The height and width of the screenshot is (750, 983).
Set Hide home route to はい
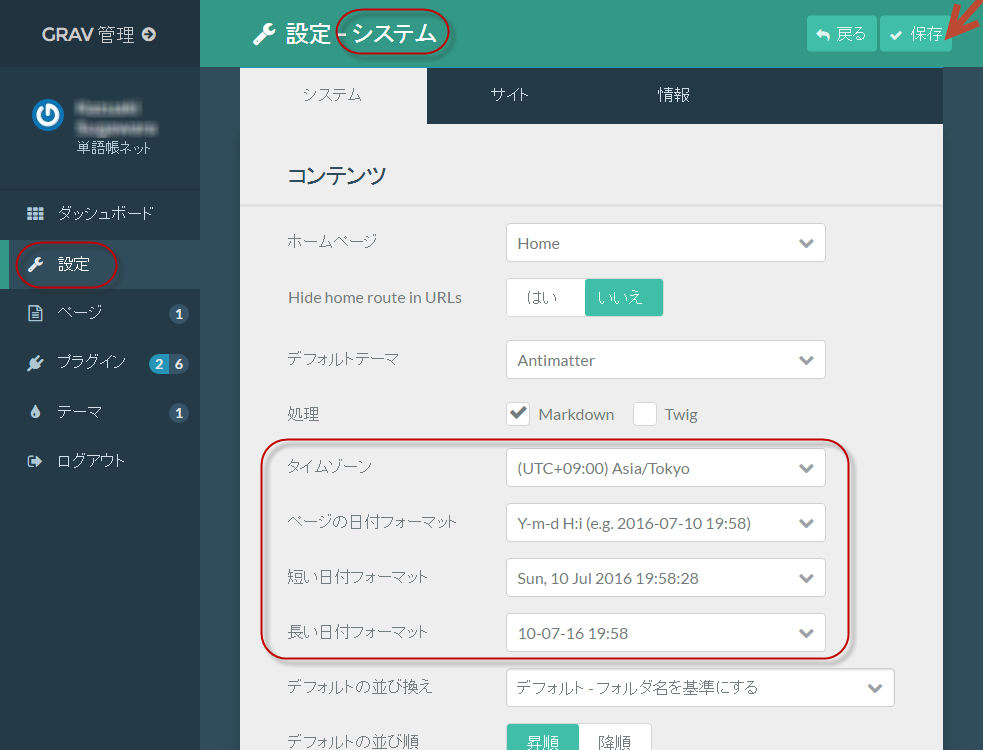point(545,297)
